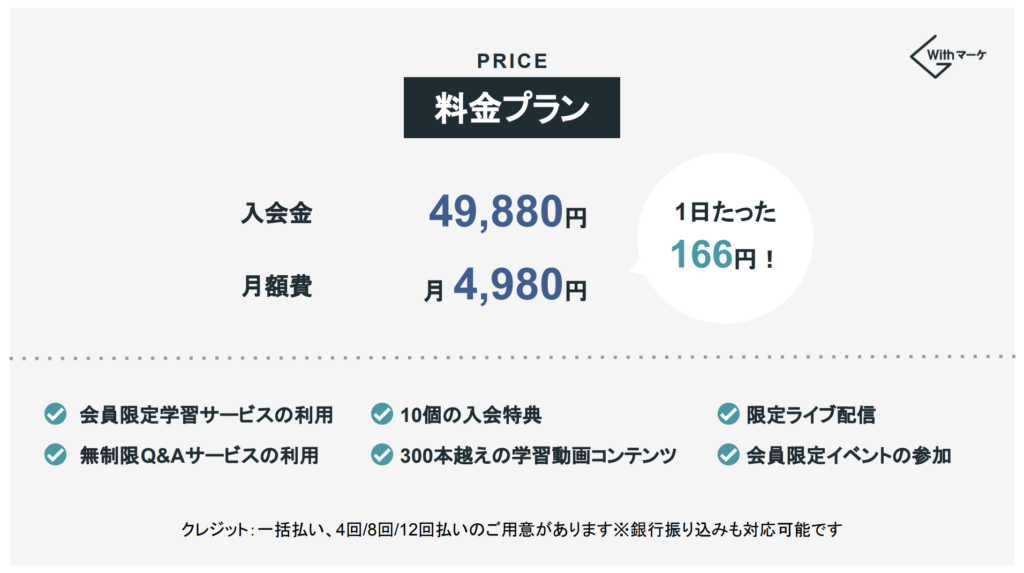Click the 月 4,980円 monthly fee amount

505,286
